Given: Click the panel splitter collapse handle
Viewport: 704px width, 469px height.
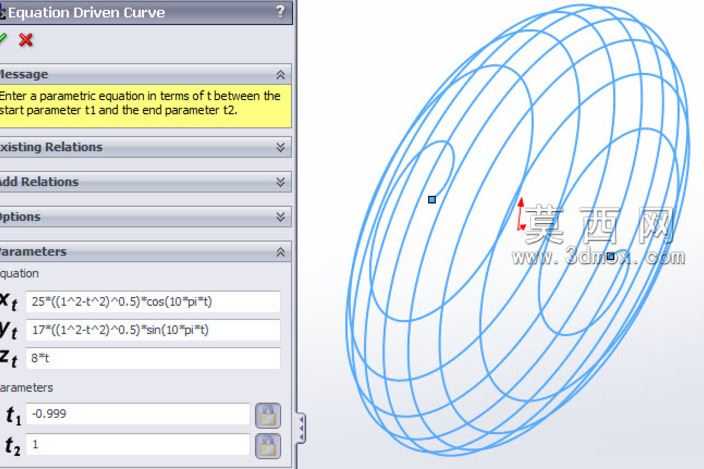Looking at the screenshot, I should point(301,428).
